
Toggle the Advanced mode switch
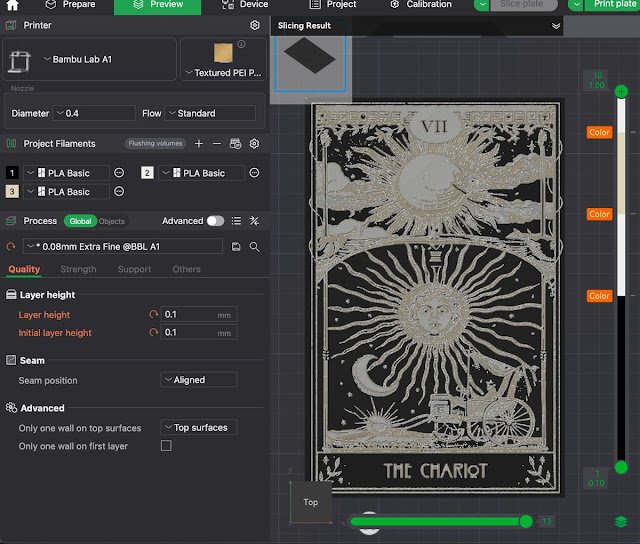point(215,221)
